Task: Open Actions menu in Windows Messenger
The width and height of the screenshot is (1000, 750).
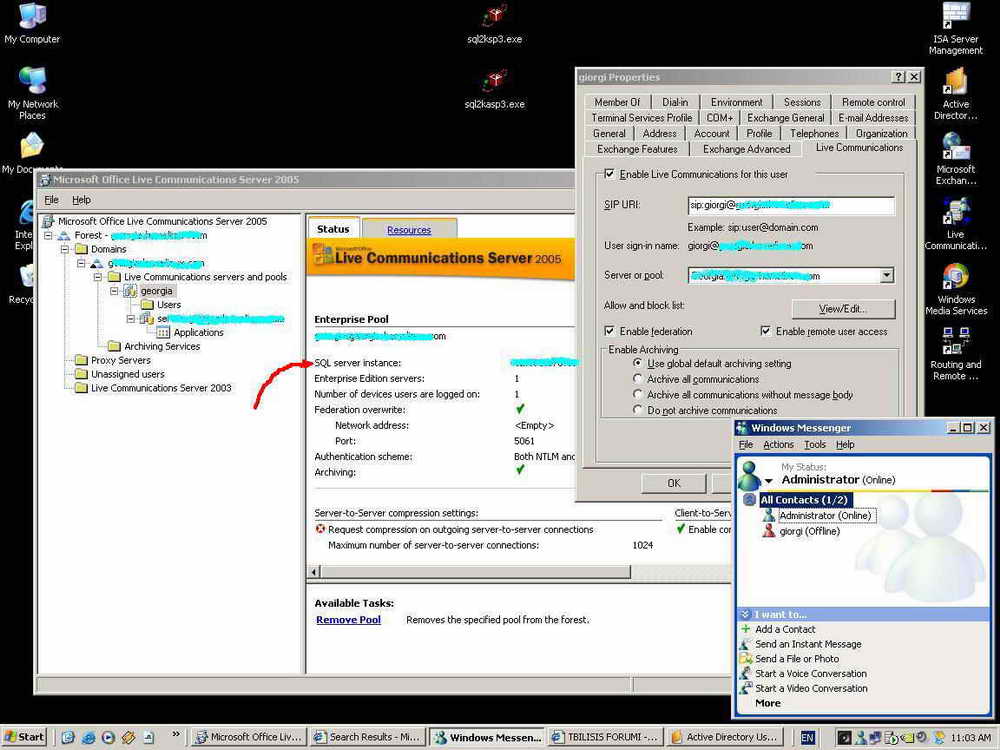Action: pyautogui.click(x=779, y=445)
